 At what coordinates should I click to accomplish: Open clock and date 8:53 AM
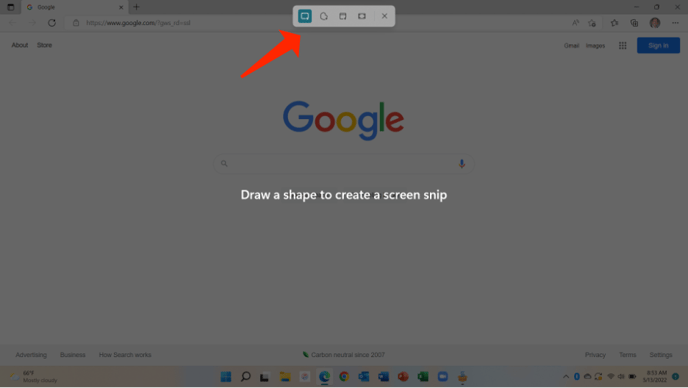click(x=655, y=377)
